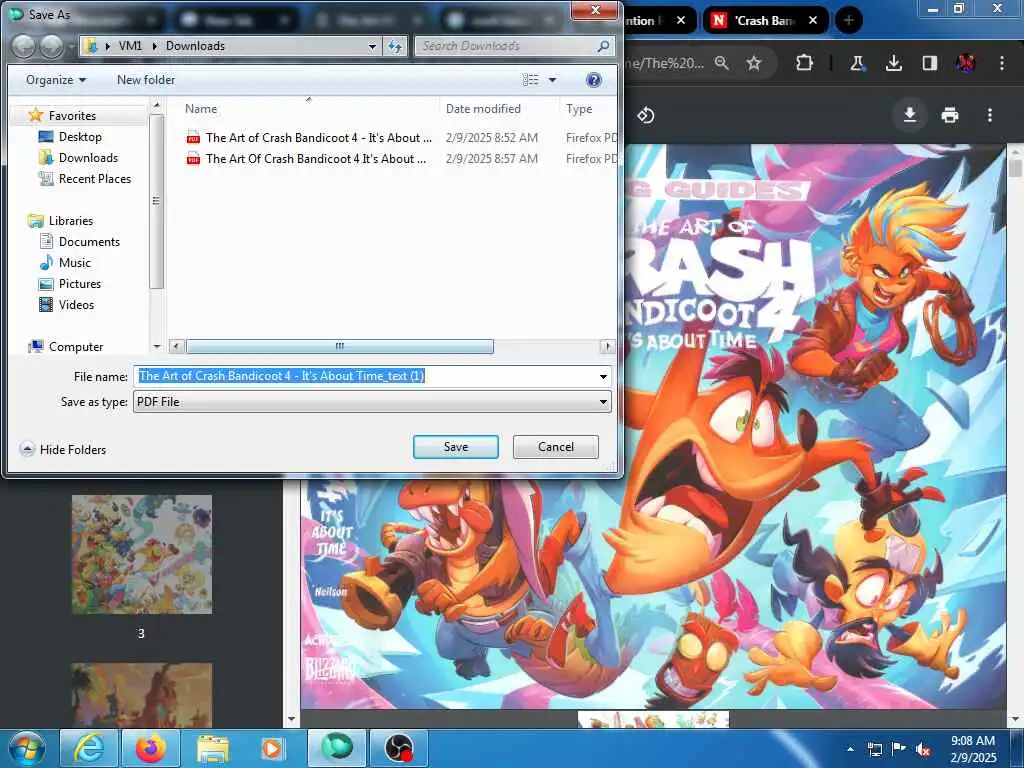This screenshot has width=1024, height=768.
Task: Open the Organize menu
Action: 56,80
